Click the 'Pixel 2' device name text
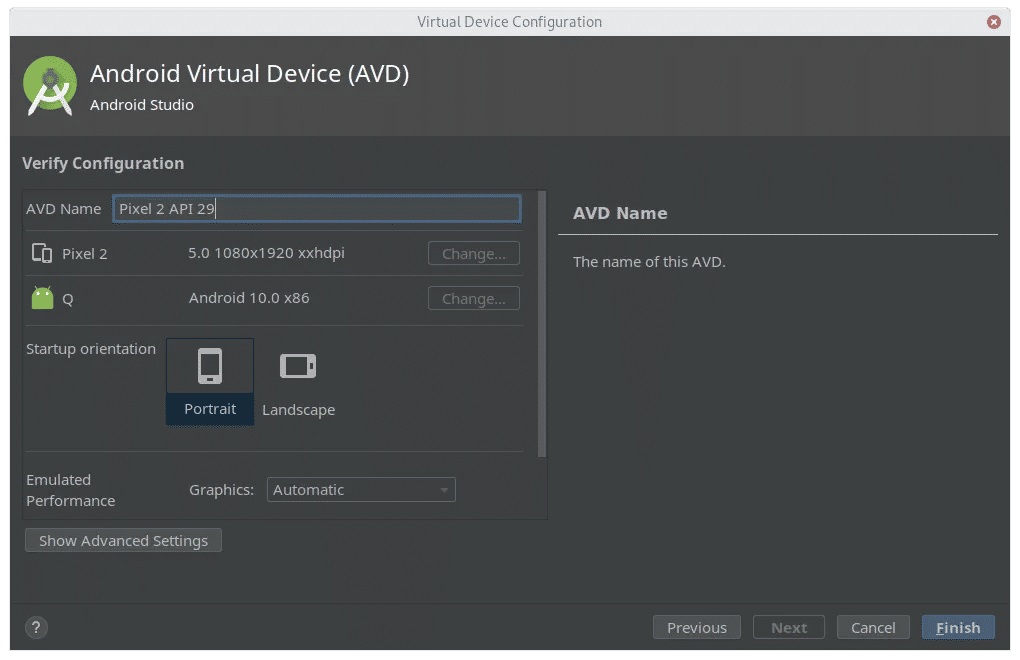Screen dimensions: 1020x660 point(85,254)
